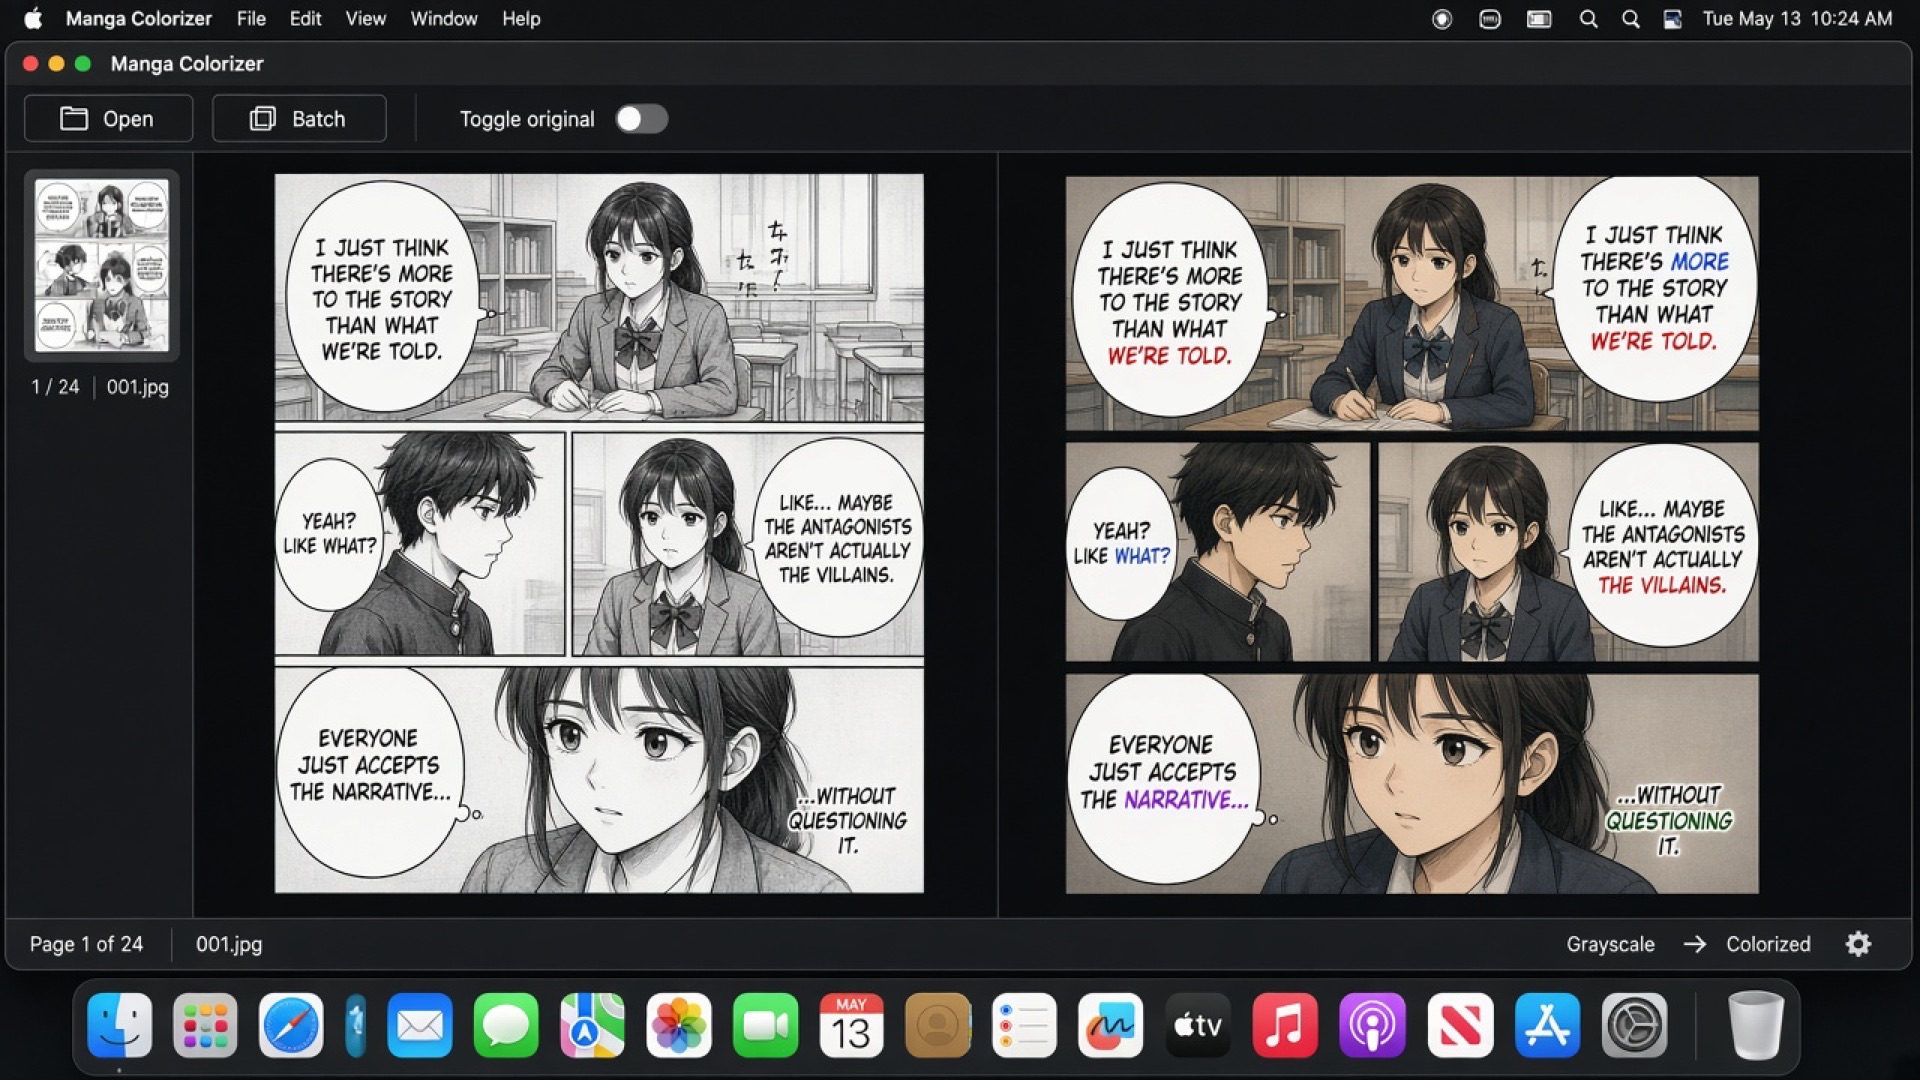Open the Help menu
This screenshot has width=1920, height=1080.
521,18
